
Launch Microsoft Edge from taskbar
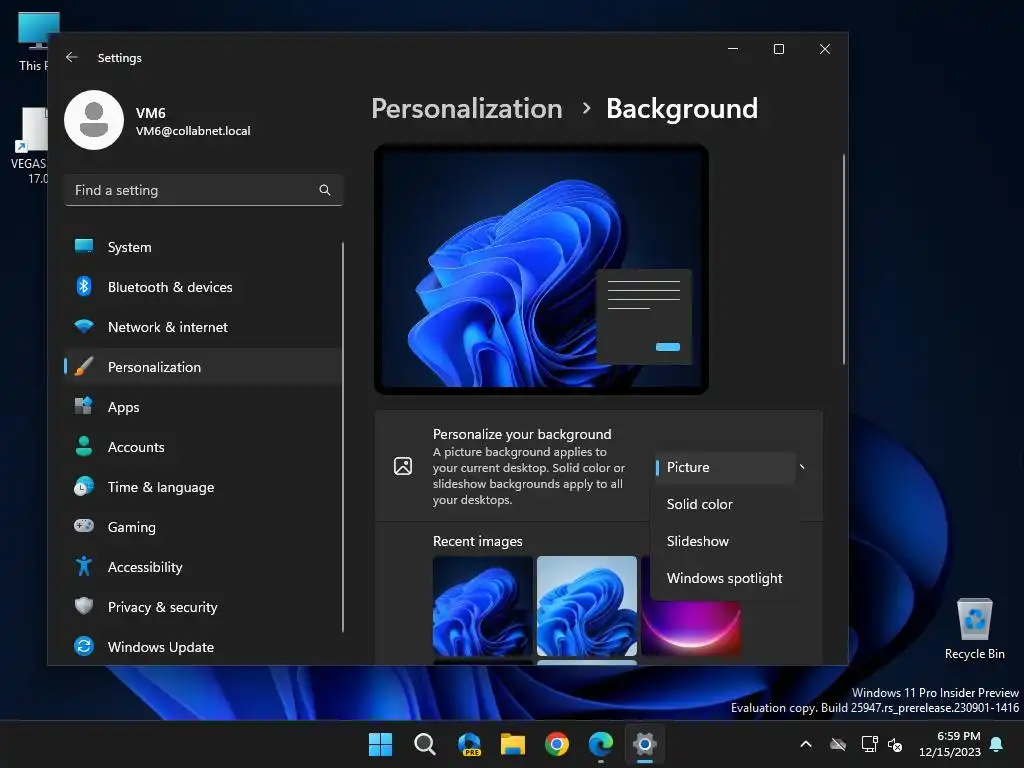601,744
